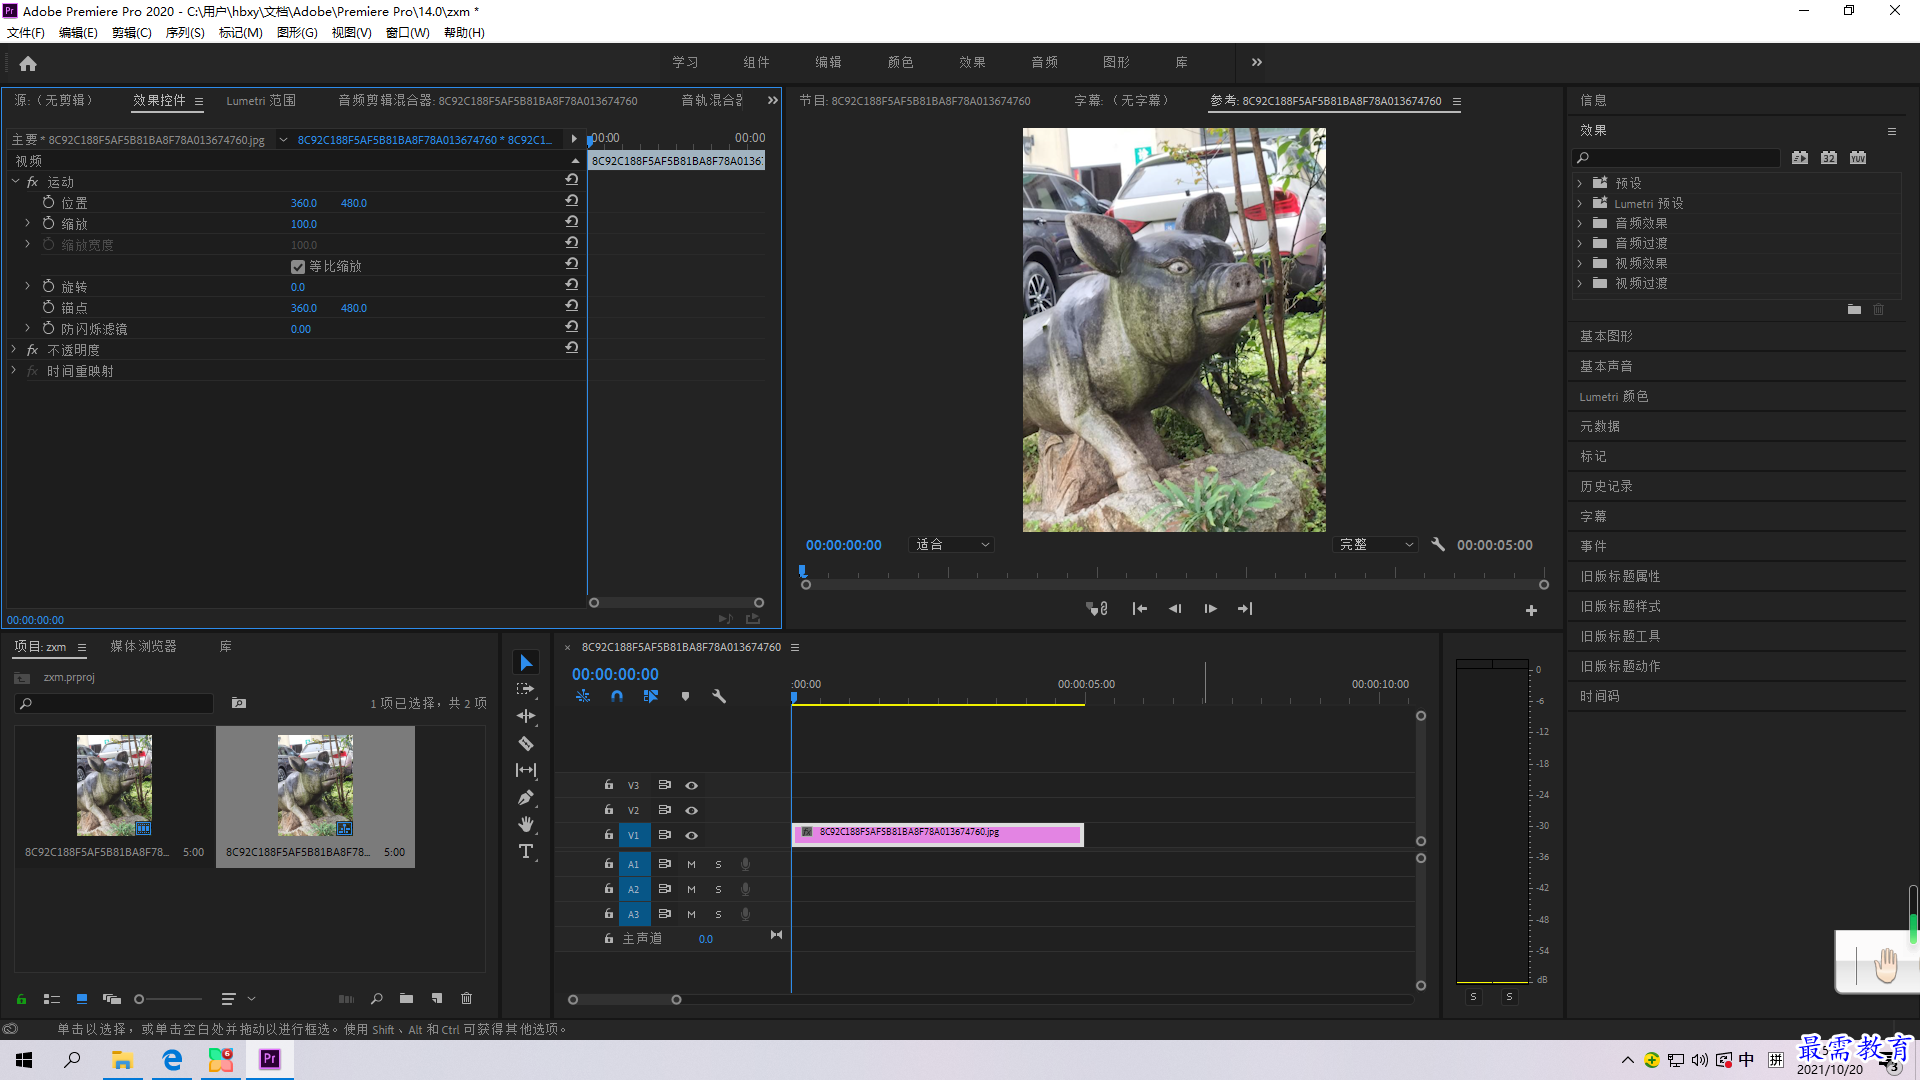
Task: Select the Track Select Forward tool
Action: tap(526, 690)
